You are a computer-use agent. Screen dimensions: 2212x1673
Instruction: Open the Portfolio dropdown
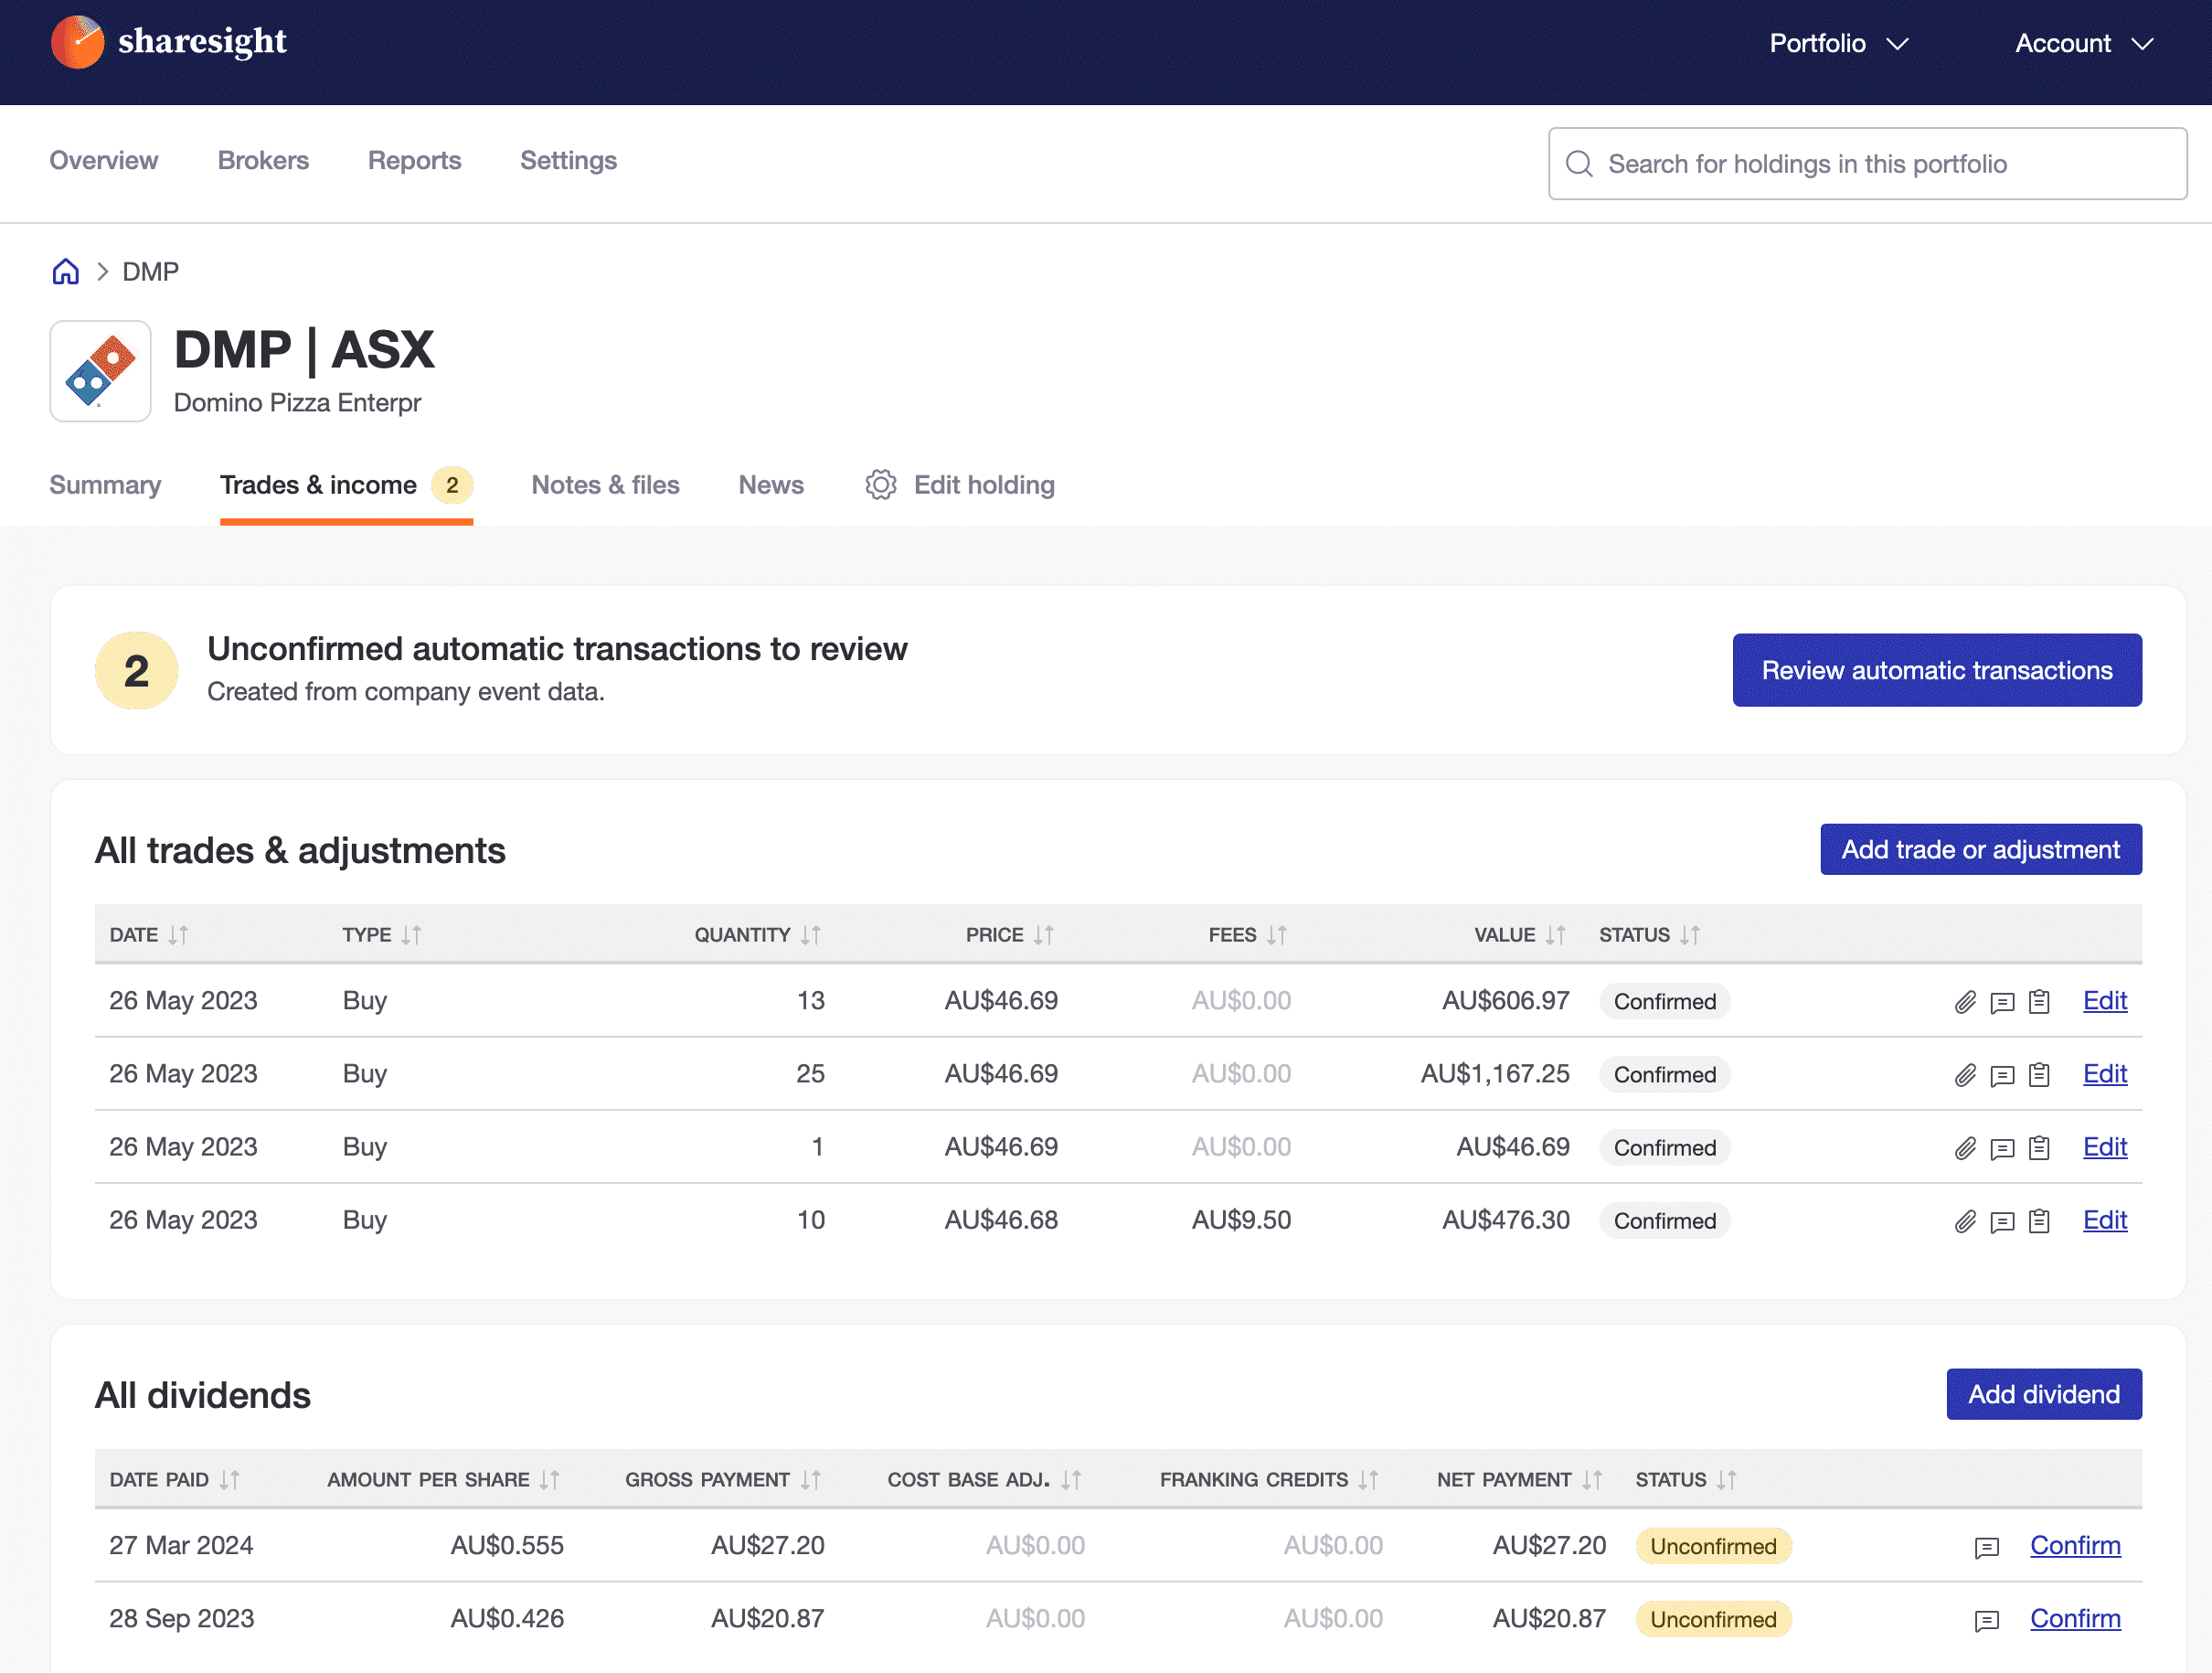(x=1838, y=43)
